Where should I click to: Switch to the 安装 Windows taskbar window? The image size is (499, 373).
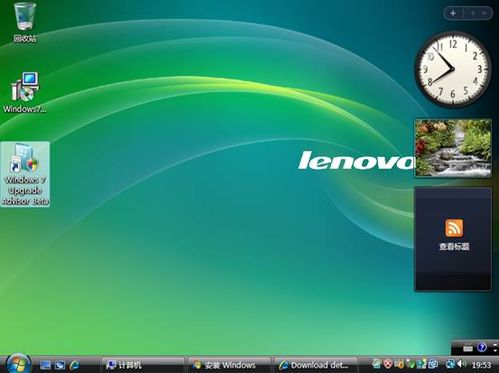pos(229,365)
